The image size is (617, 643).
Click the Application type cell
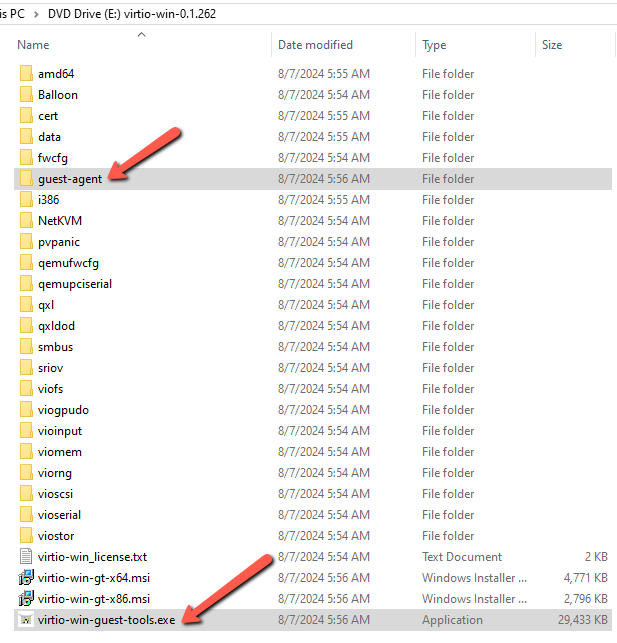pyautogui.click(x=452, y=620)
